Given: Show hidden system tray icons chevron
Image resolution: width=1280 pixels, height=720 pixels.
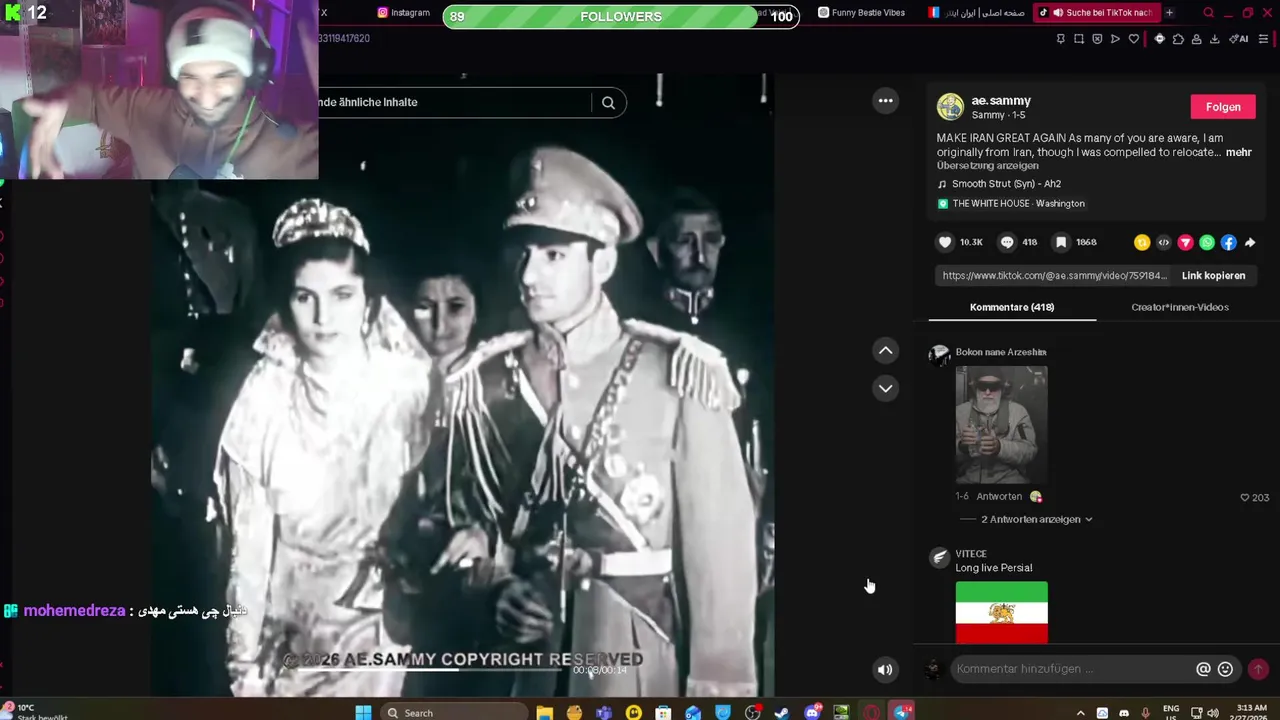Looking at the screenshot, I should click(x=1080, y=713).
